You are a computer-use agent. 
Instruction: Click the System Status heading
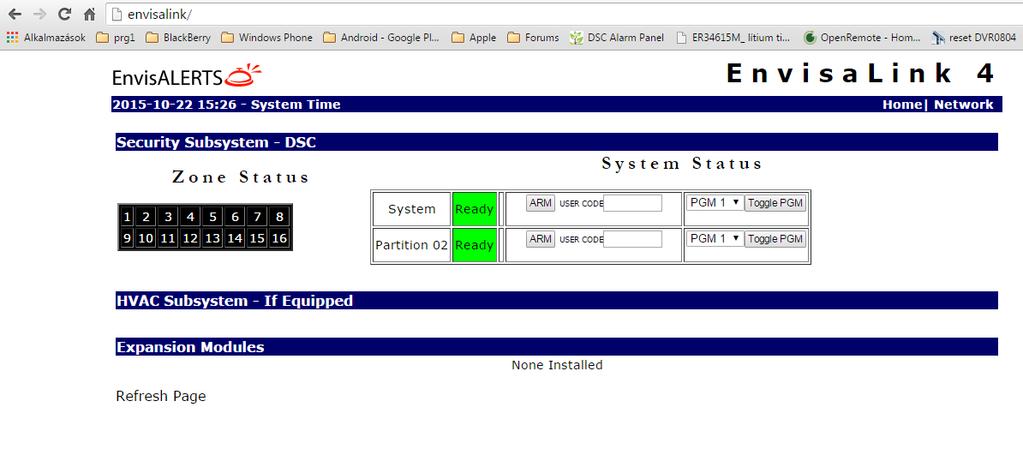click(x=682, y=164)
